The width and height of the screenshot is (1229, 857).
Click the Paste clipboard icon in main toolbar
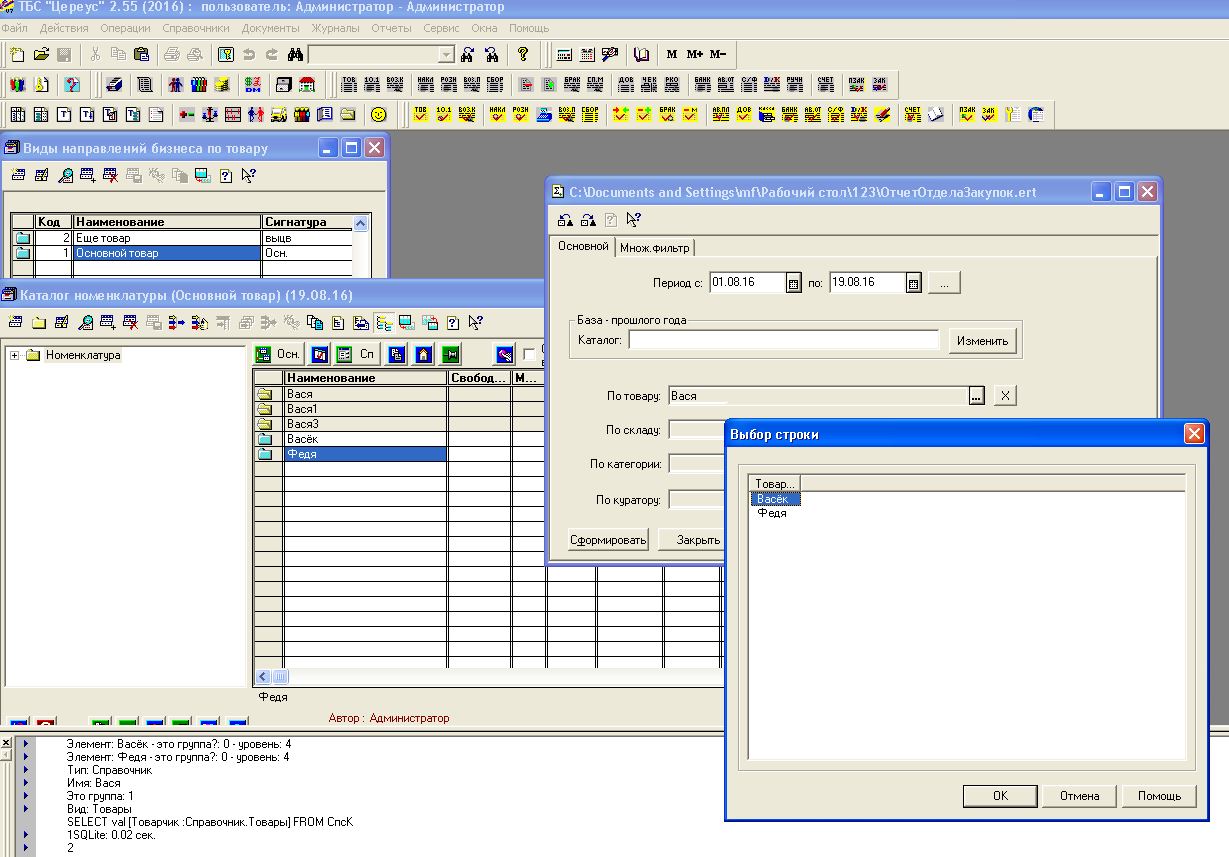(x=141, y=54)
